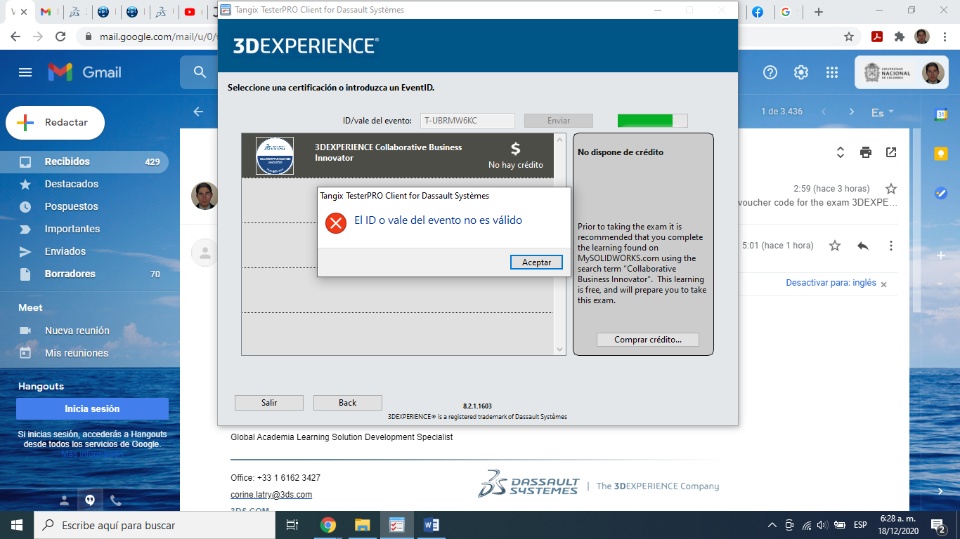Close the translation bar with x

(883, 284)
